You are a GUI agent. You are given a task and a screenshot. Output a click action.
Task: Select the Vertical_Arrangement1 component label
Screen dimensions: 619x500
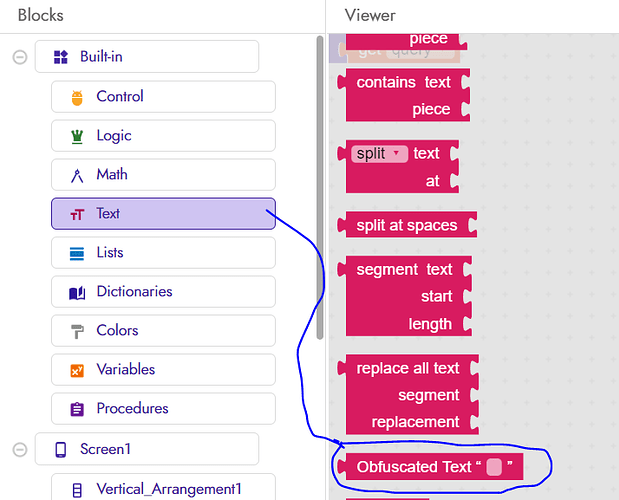169,489
